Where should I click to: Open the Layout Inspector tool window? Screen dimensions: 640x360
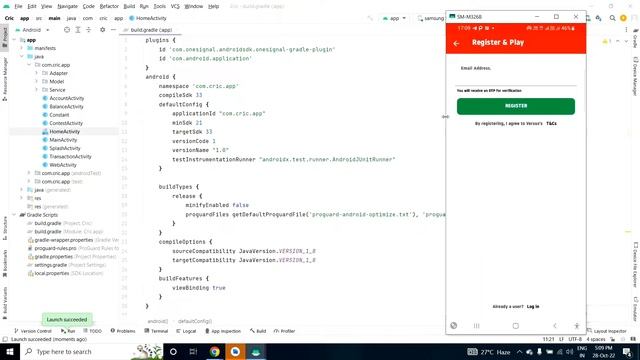607,331
